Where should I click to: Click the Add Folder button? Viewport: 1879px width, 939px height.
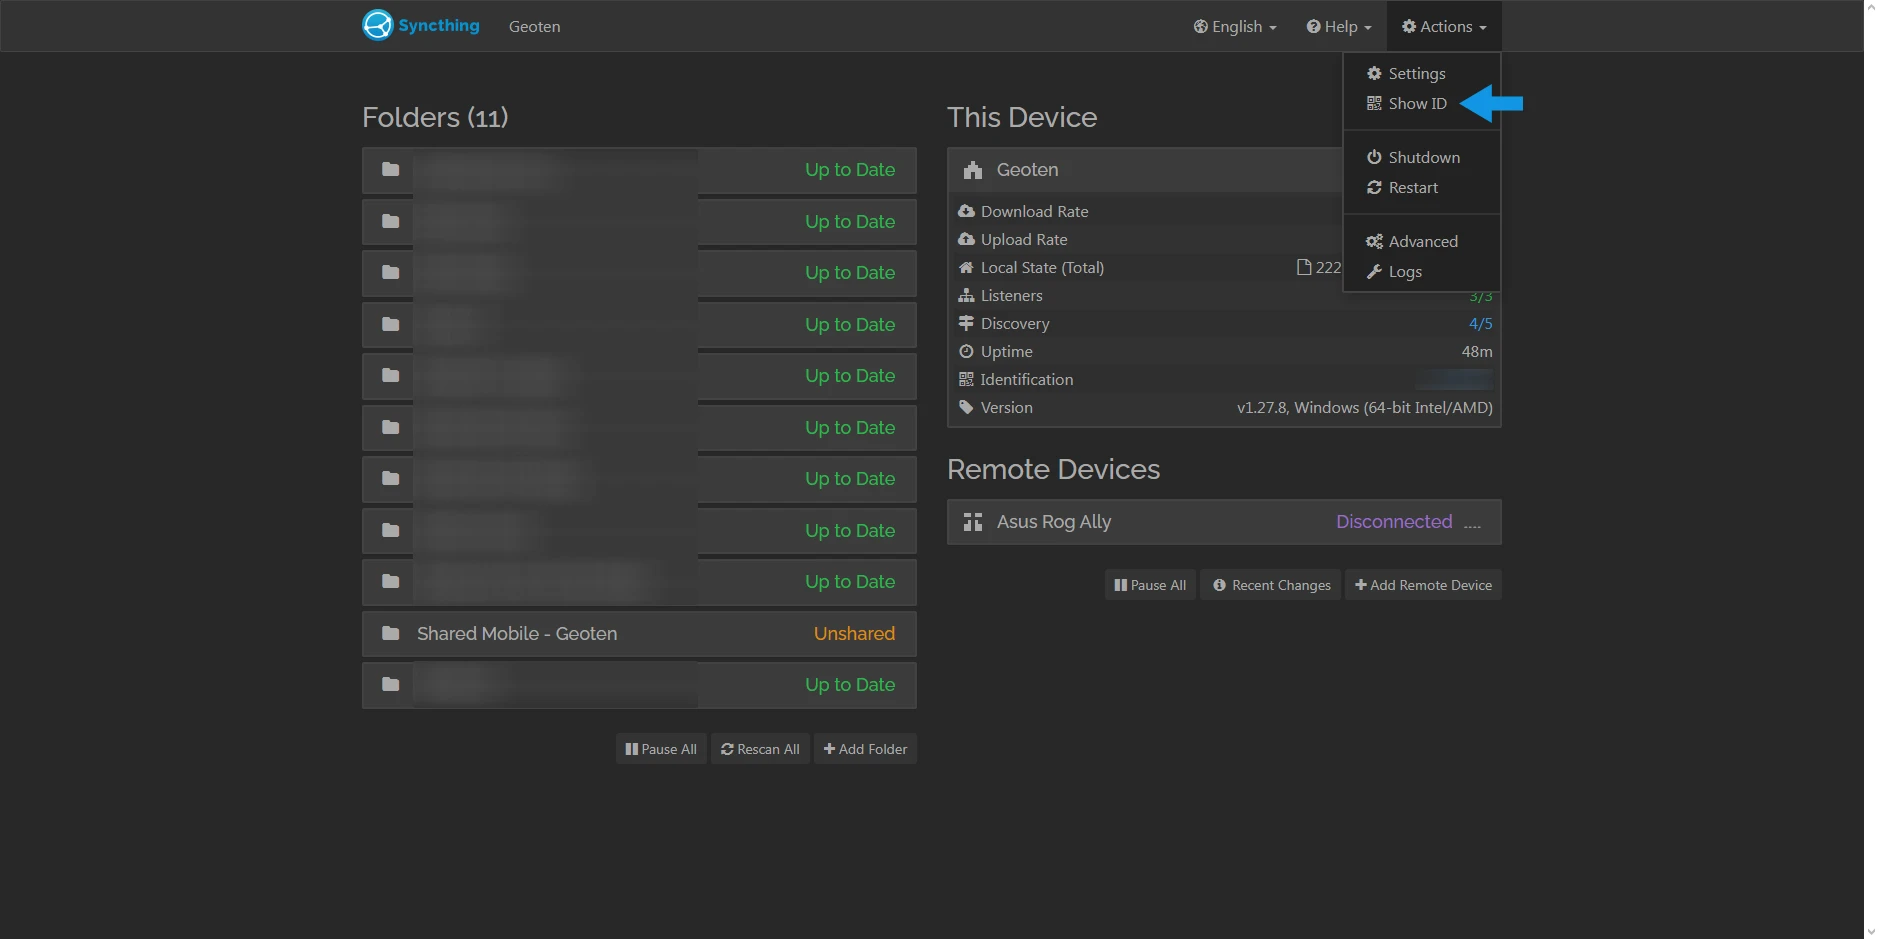865,748
